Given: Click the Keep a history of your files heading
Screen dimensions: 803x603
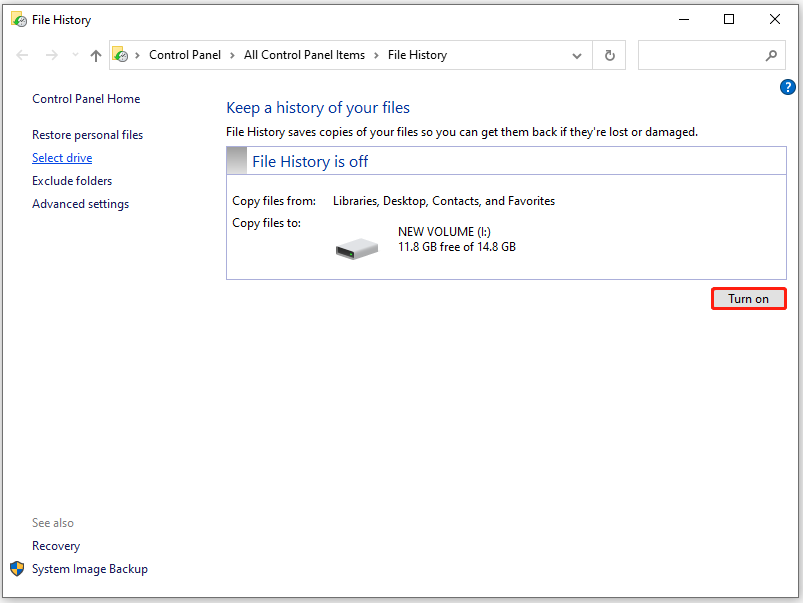Looking at the screenshot, I should click(318, 108).
